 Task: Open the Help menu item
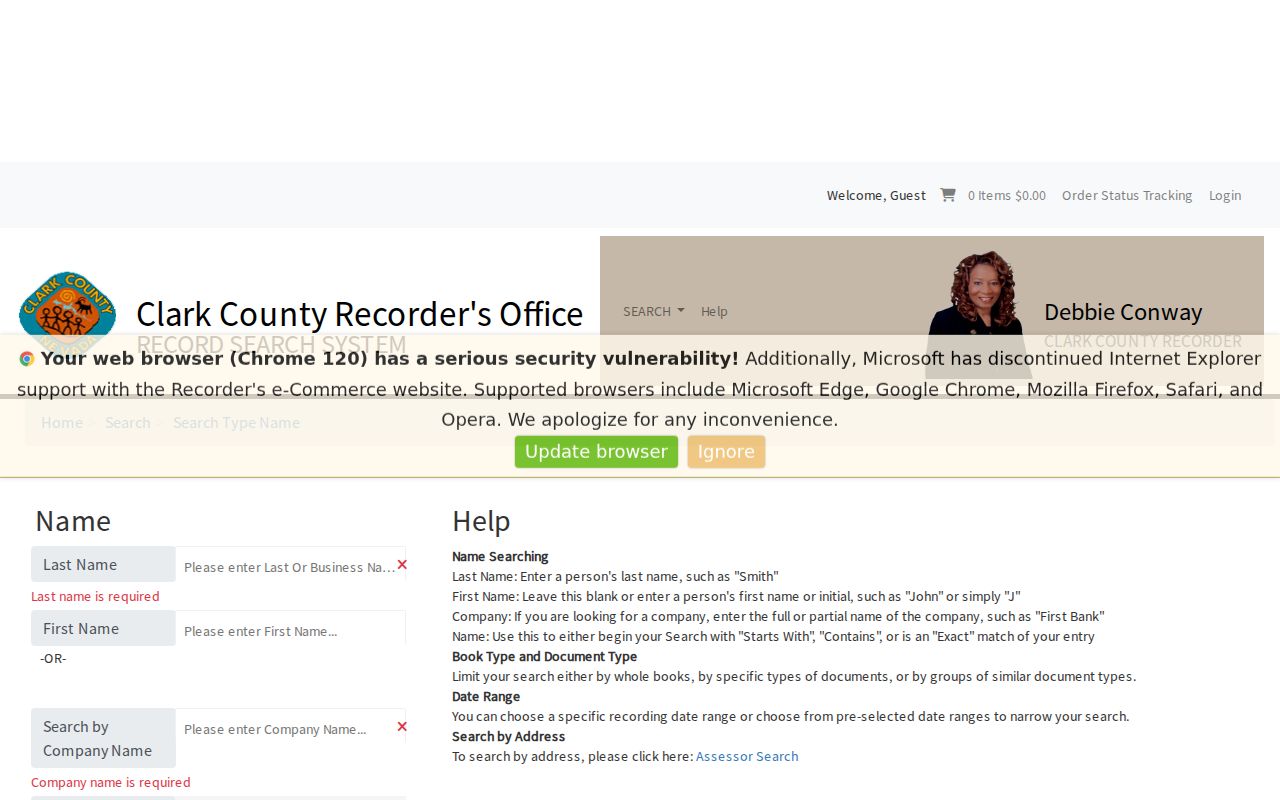coord(714,311)
